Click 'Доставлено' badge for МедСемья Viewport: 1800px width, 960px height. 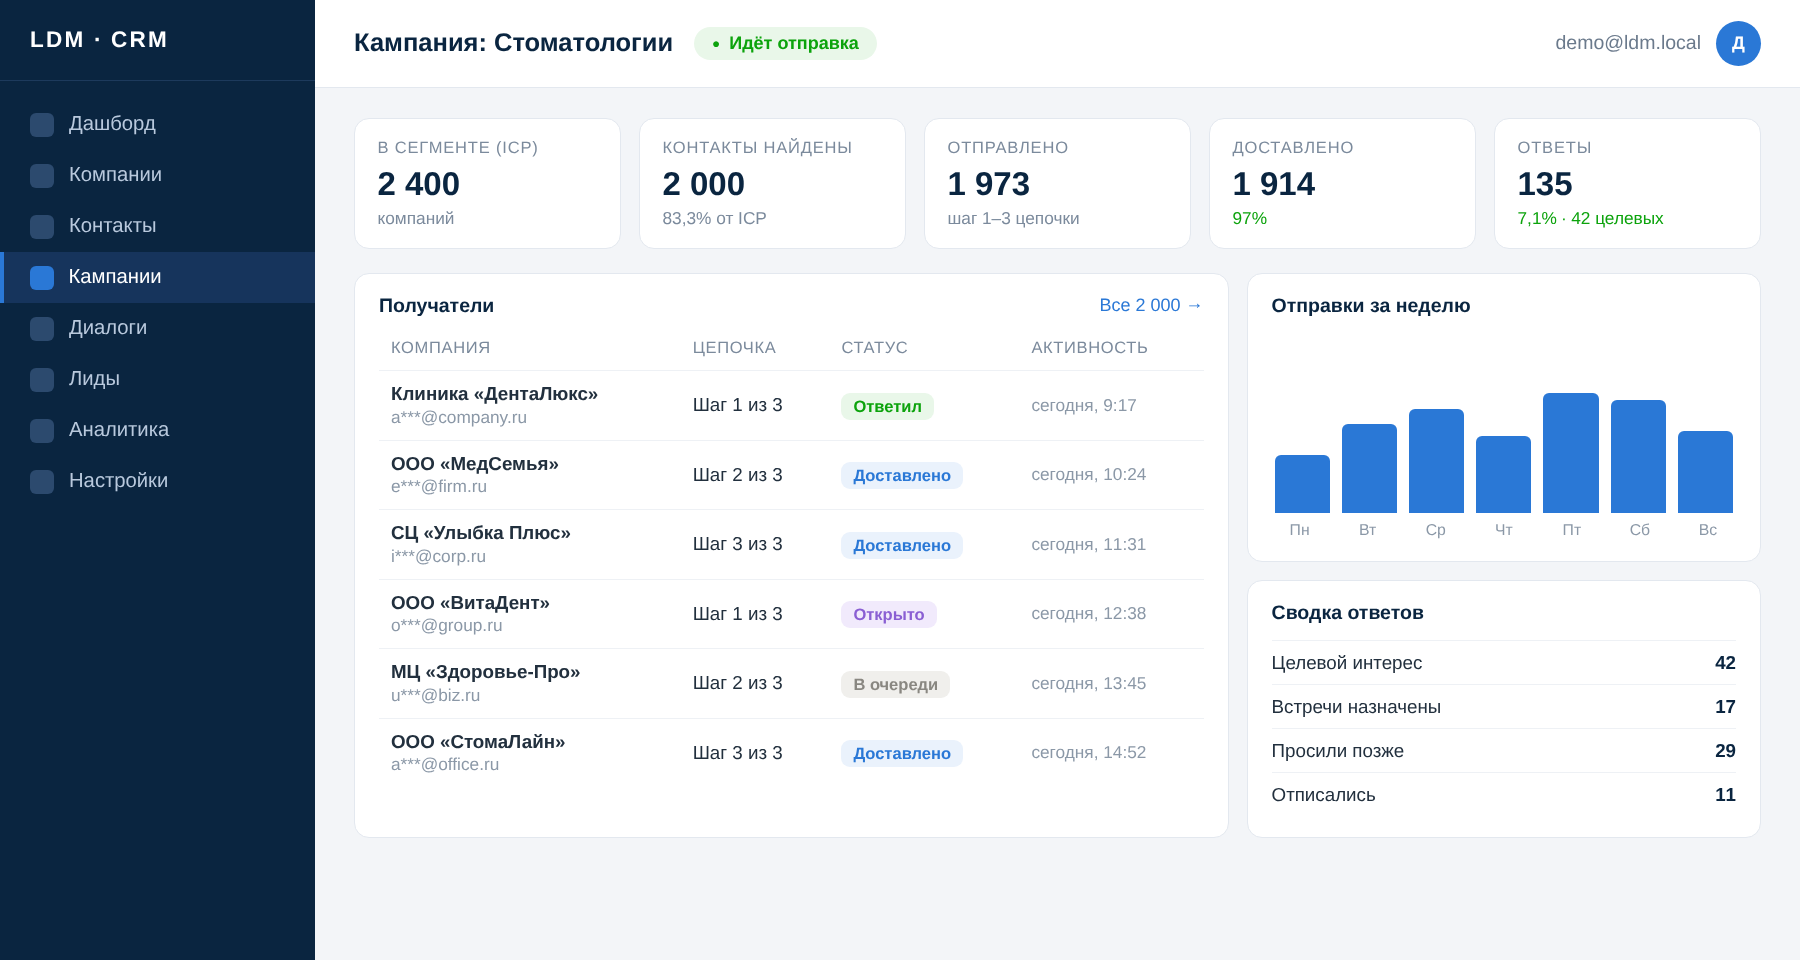902,475
